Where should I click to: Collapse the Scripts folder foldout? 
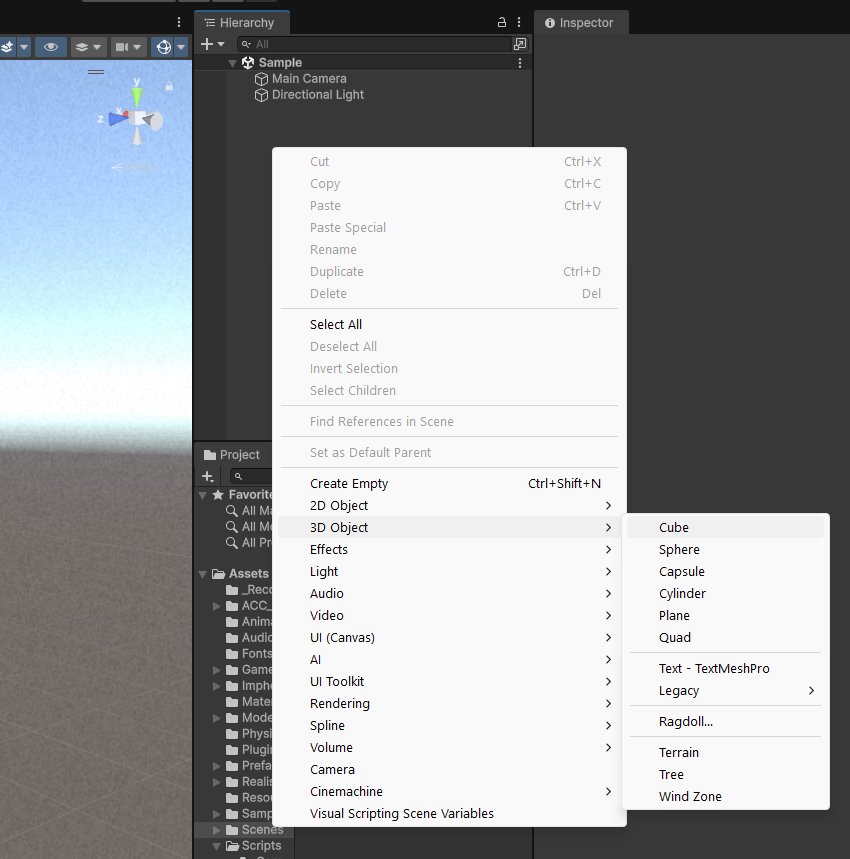(217, 846)
